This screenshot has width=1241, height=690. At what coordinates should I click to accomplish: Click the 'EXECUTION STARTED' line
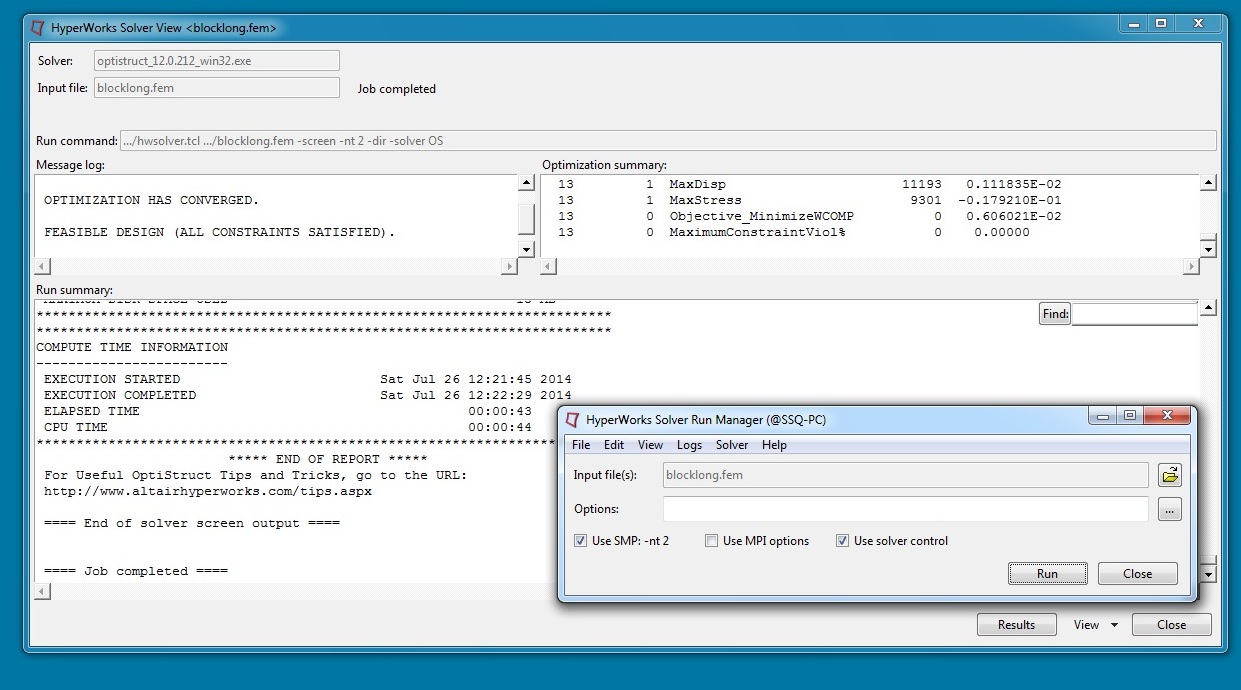(308, 379)
